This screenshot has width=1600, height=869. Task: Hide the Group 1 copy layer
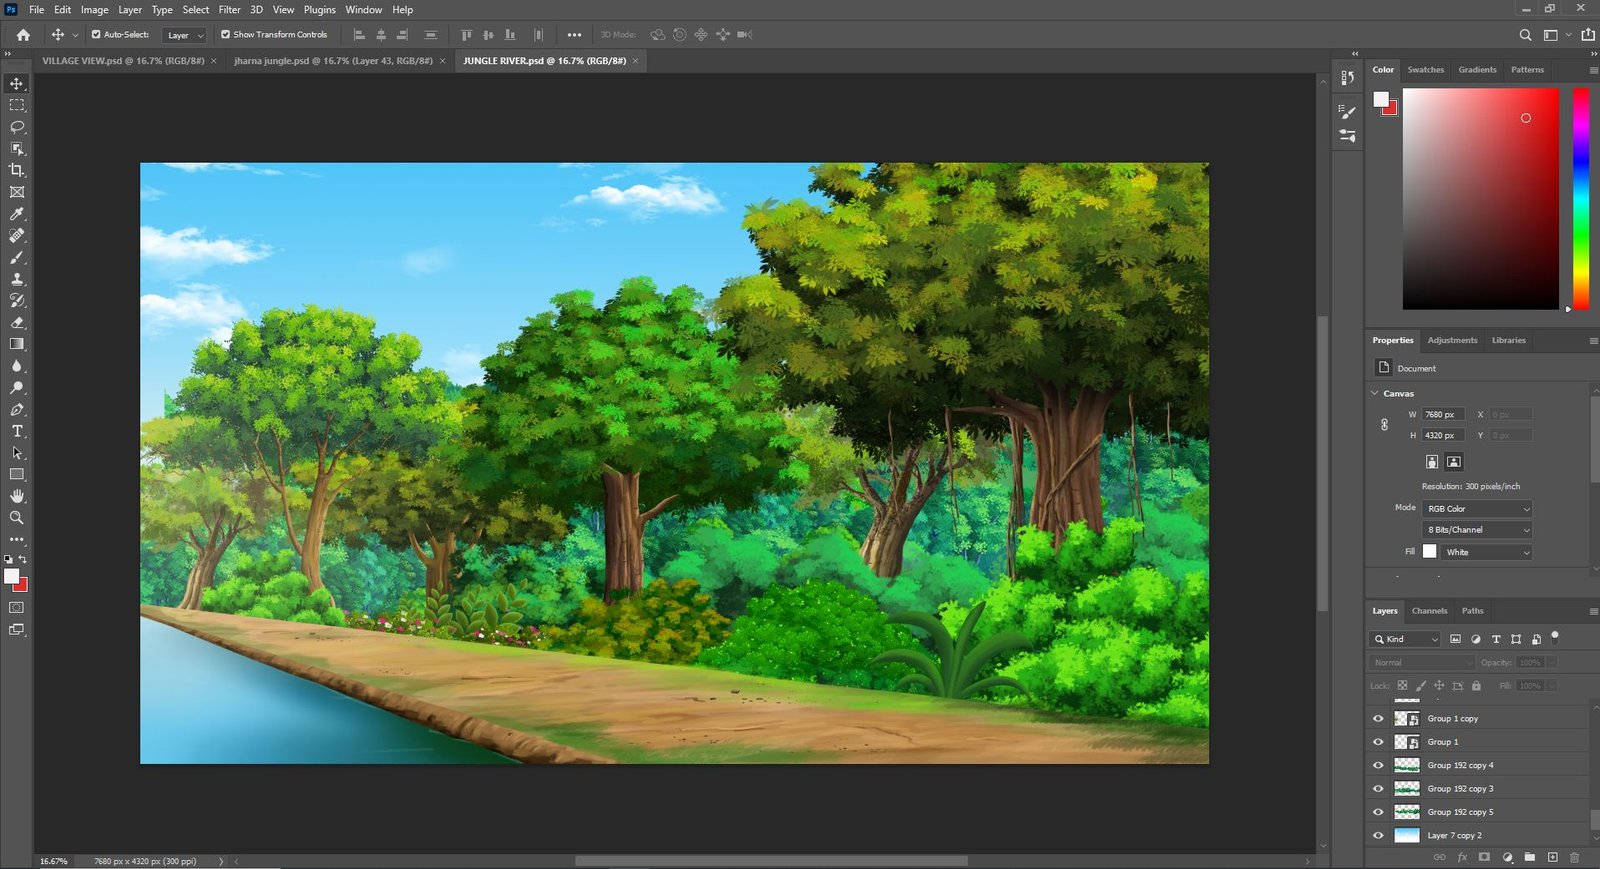[x=1378, y=719]
